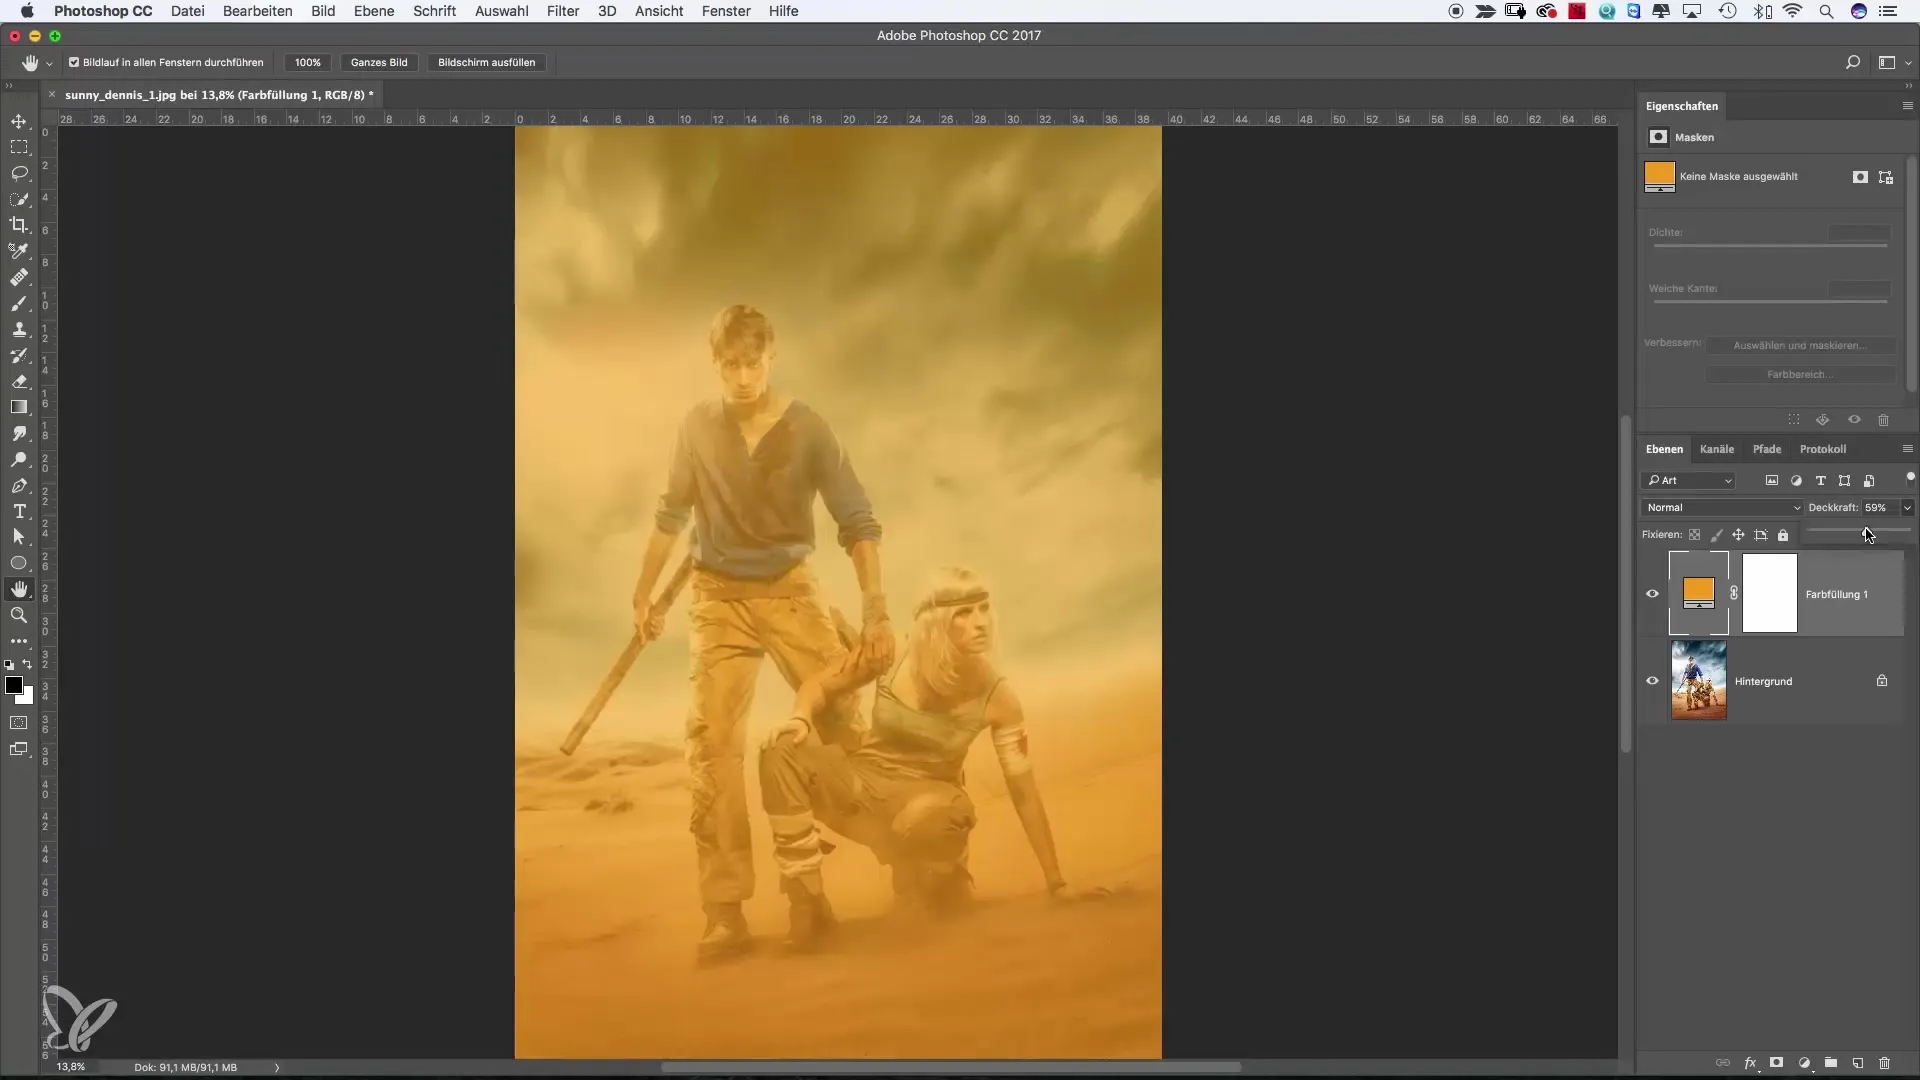The image size is (1920, 1080).
Task: Switch to the Pfade tab
Action: 1767,449
